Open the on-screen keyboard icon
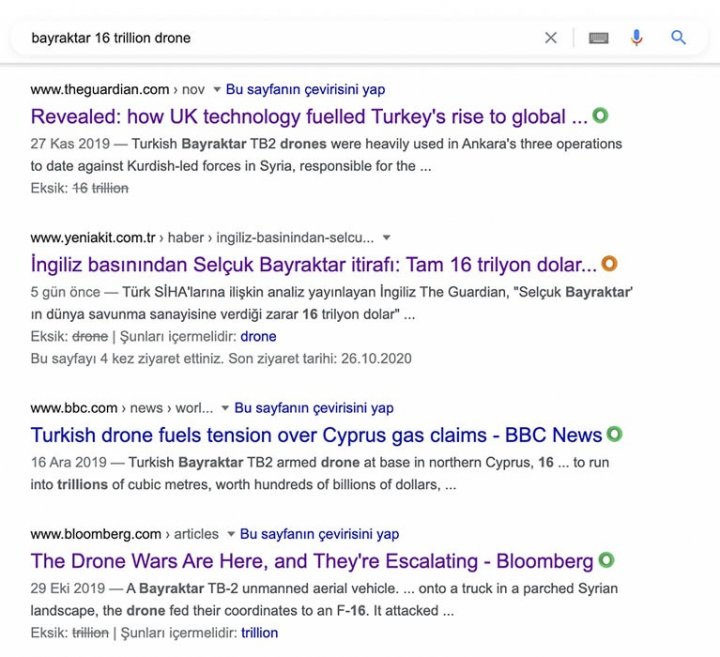The height and width of the screenshot is (657, 720). (599, 38)
